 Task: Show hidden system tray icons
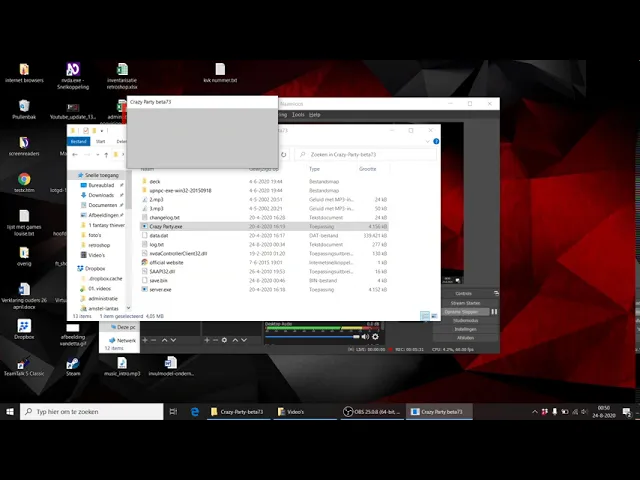tap(535, 412)
